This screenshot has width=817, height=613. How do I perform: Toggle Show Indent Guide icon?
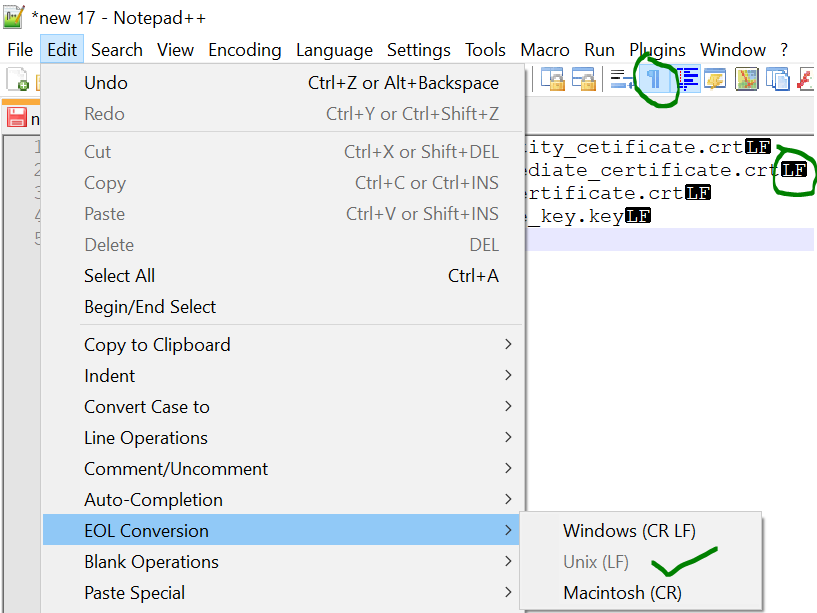coord(687,80)
